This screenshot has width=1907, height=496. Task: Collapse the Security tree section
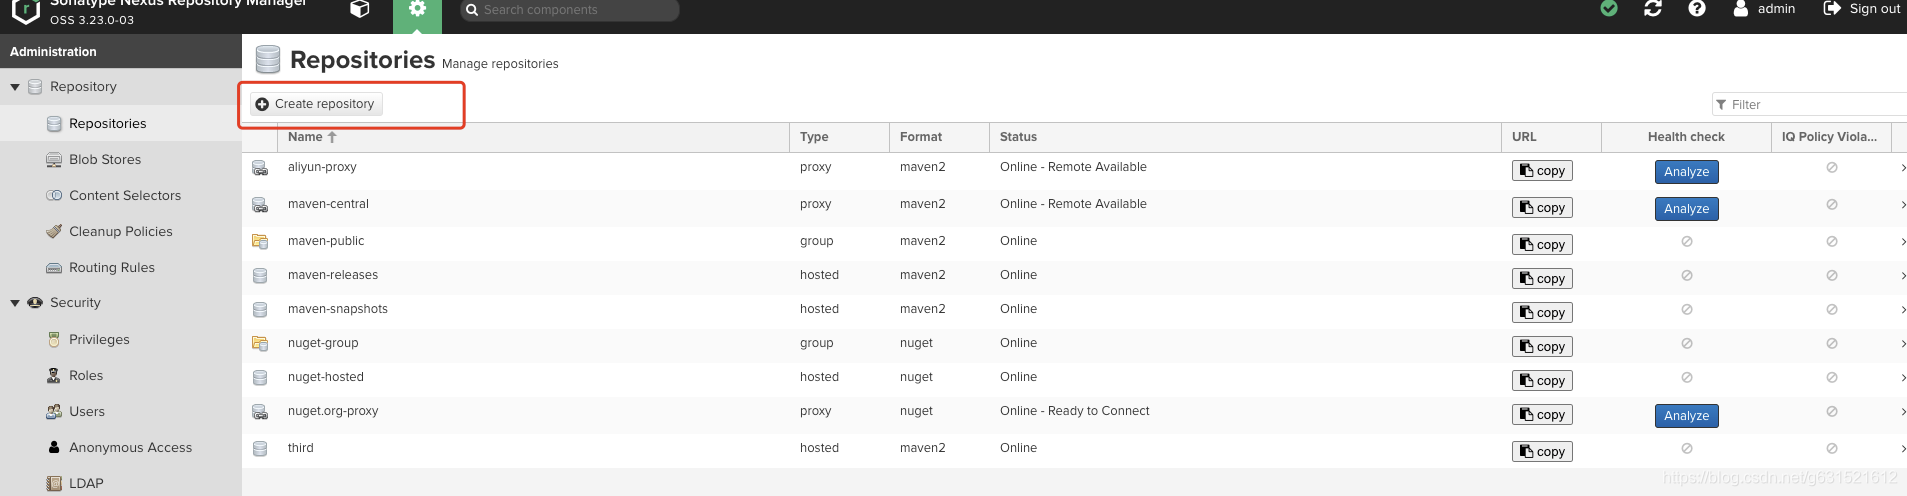[x=15, y=303]
